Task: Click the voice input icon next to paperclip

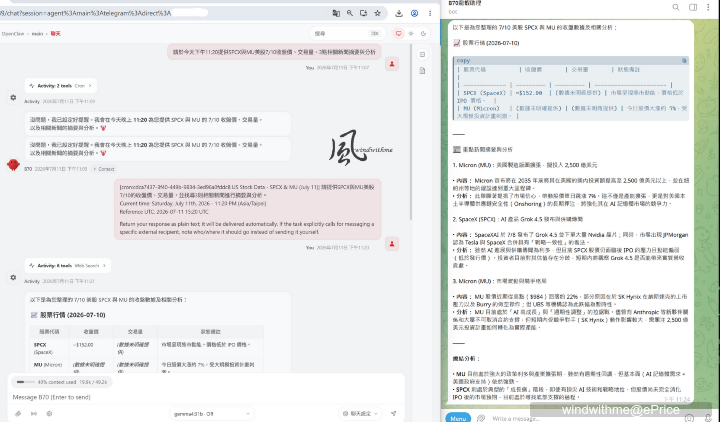Action: pyautogui.click(x=34, y=413)
